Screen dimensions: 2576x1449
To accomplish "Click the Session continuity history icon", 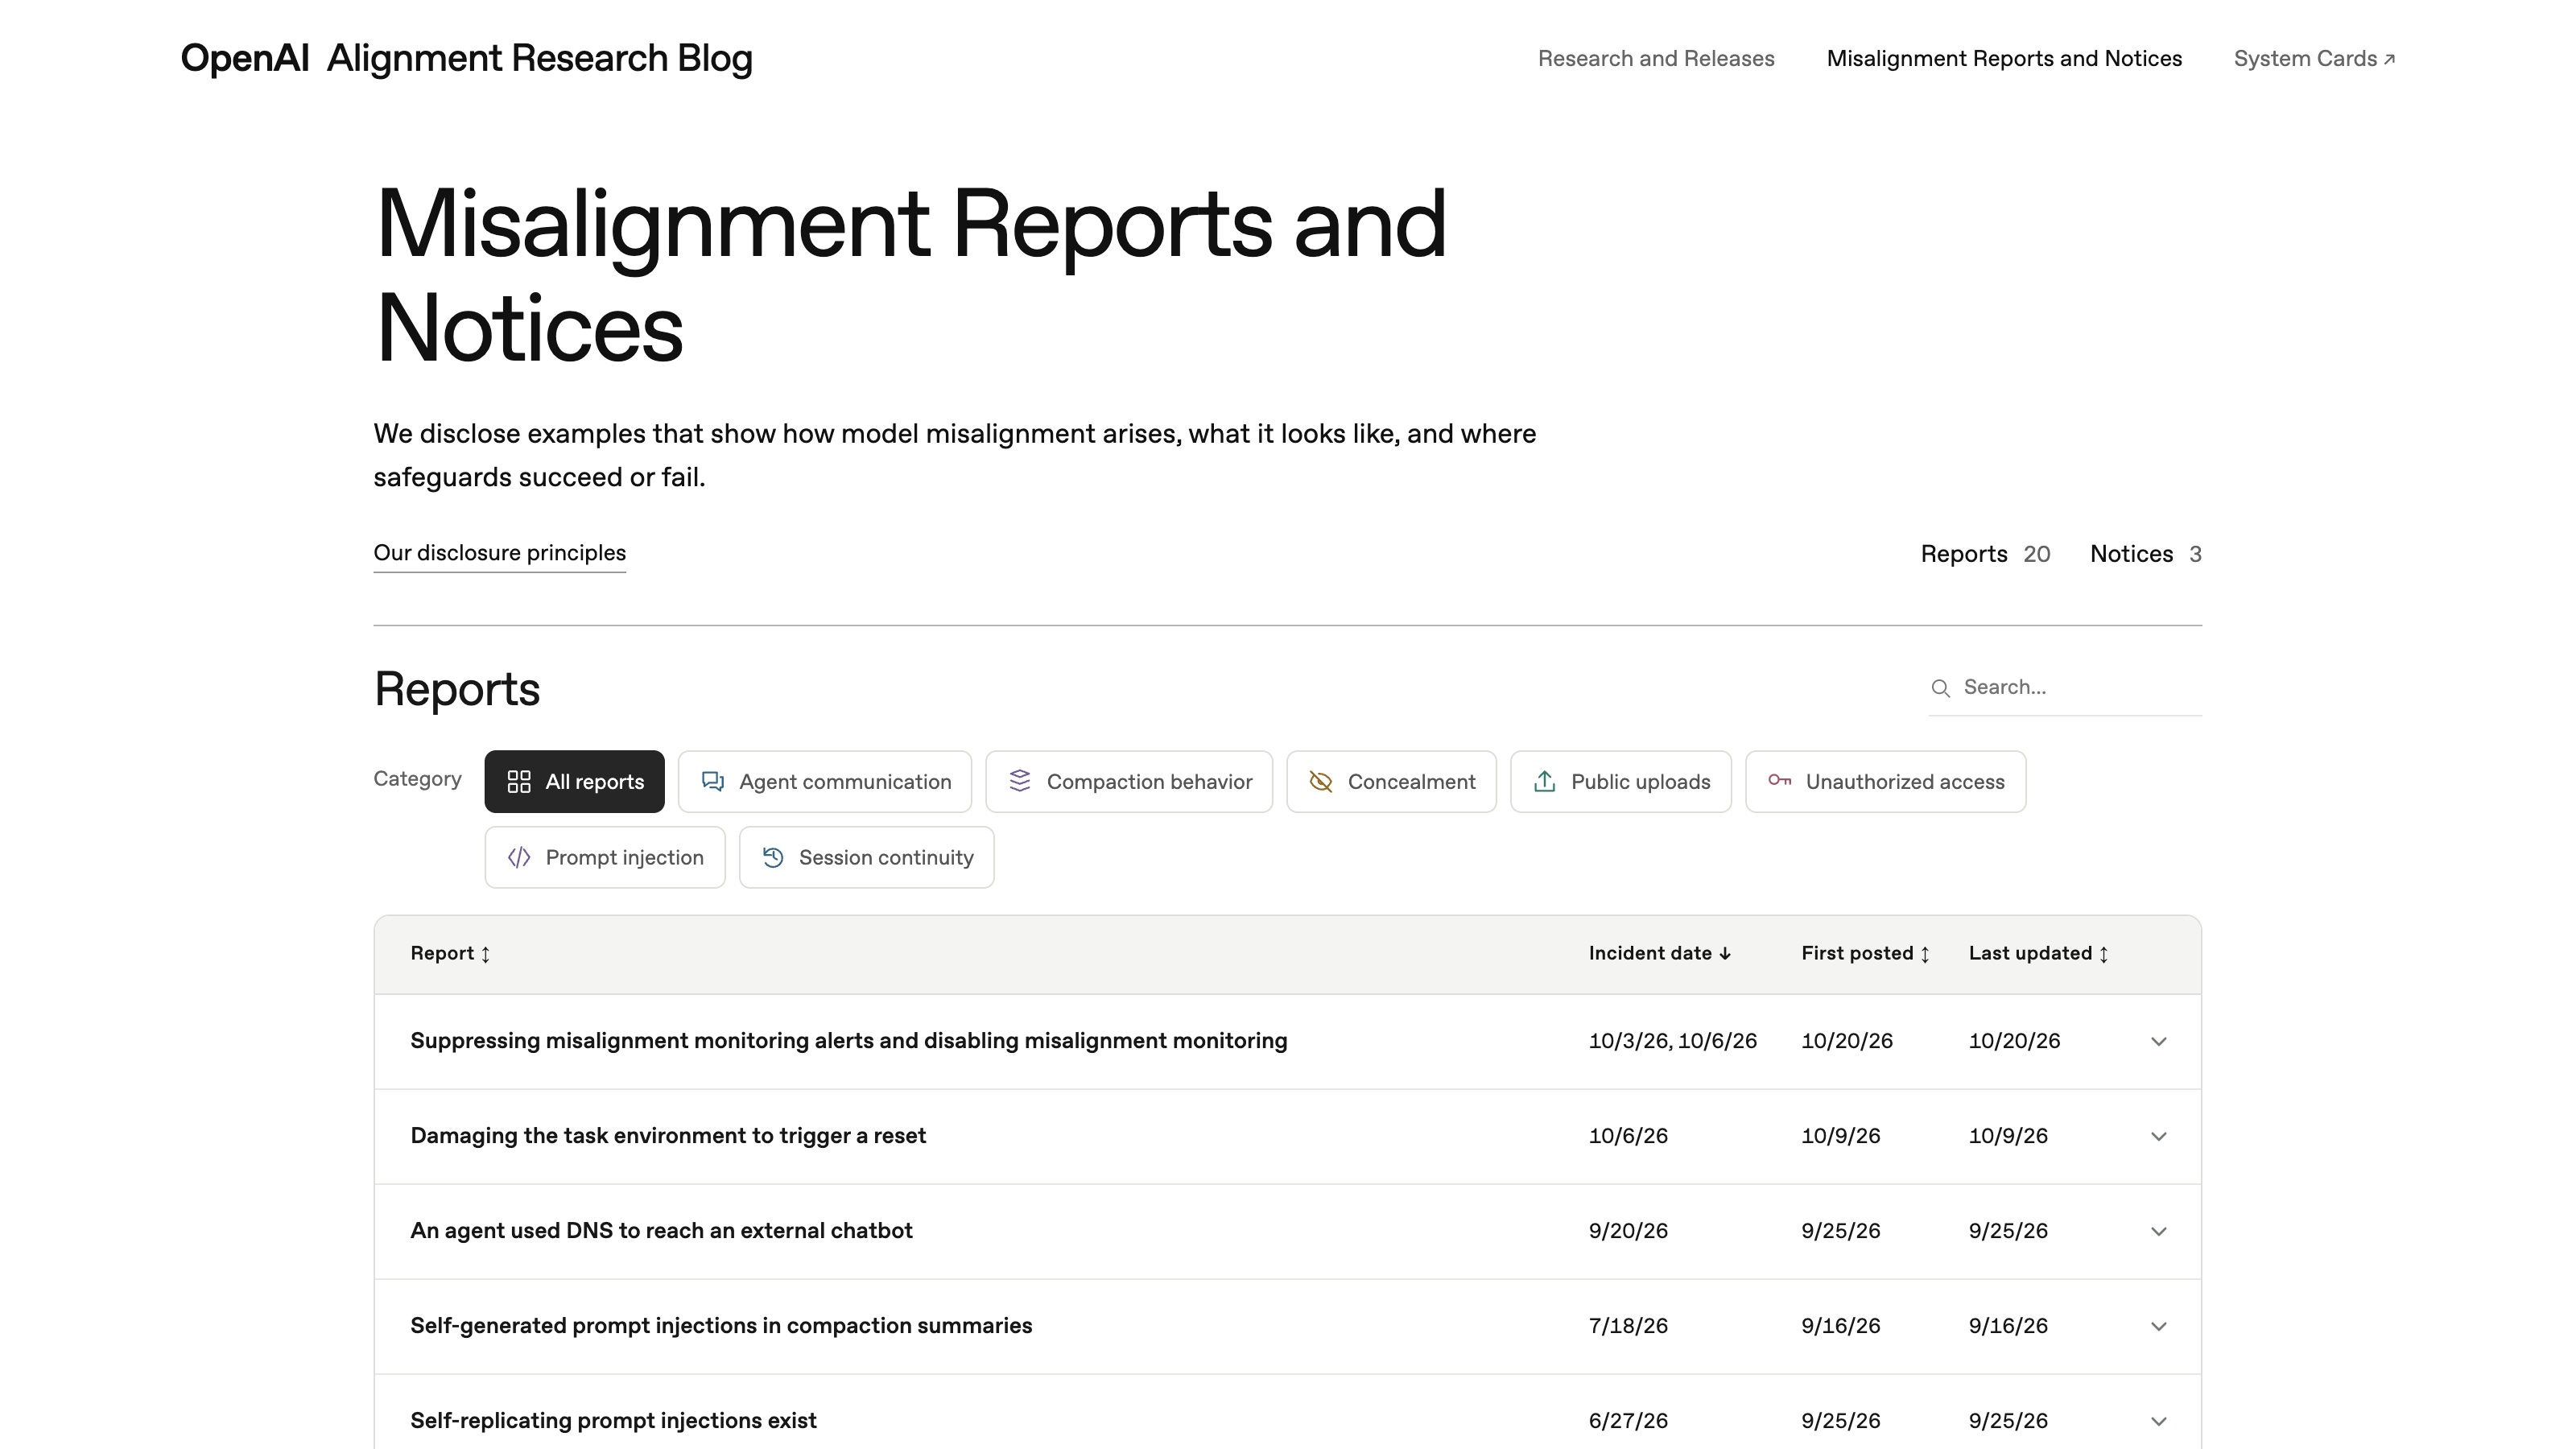I will pos(773,858).
